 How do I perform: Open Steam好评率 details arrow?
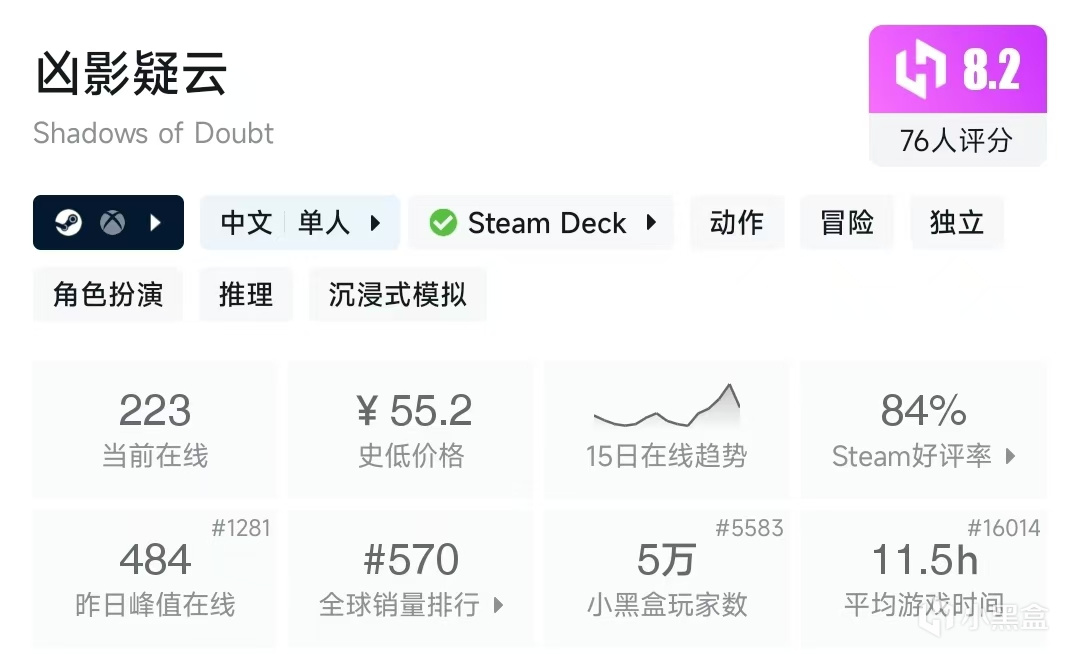(x=1010, y=457)
